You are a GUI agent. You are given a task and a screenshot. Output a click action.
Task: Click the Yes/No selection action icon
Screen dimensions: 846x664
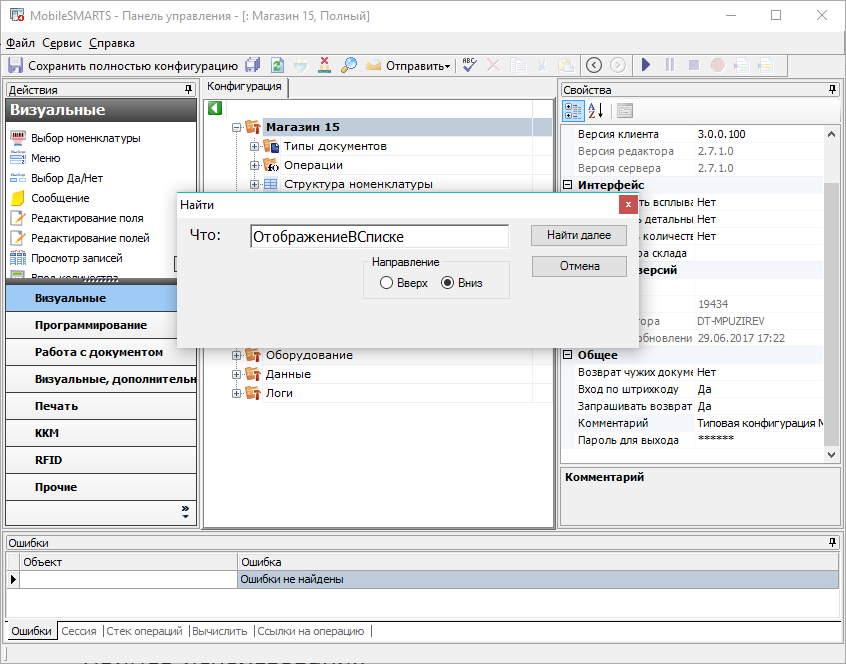18,178
